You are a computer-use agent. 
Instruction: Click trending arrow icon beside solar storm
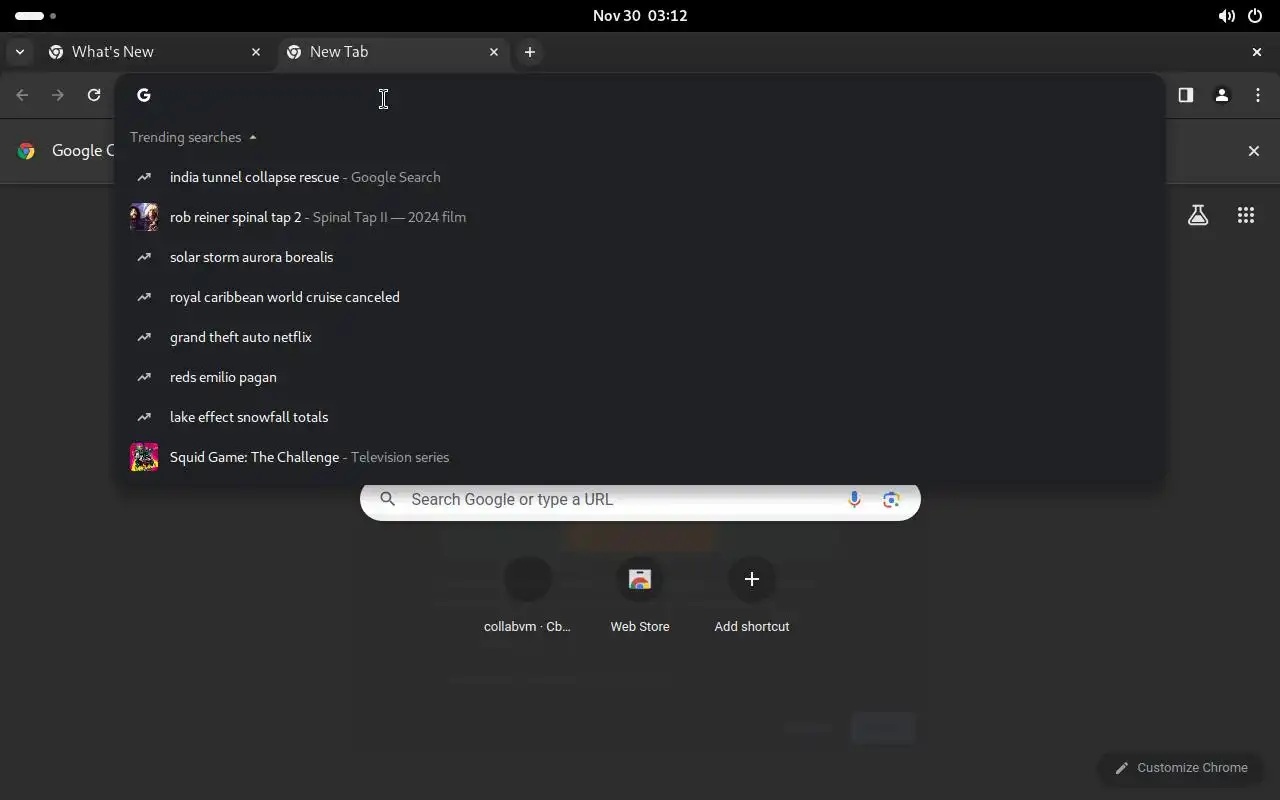click(x=144, y=257)
